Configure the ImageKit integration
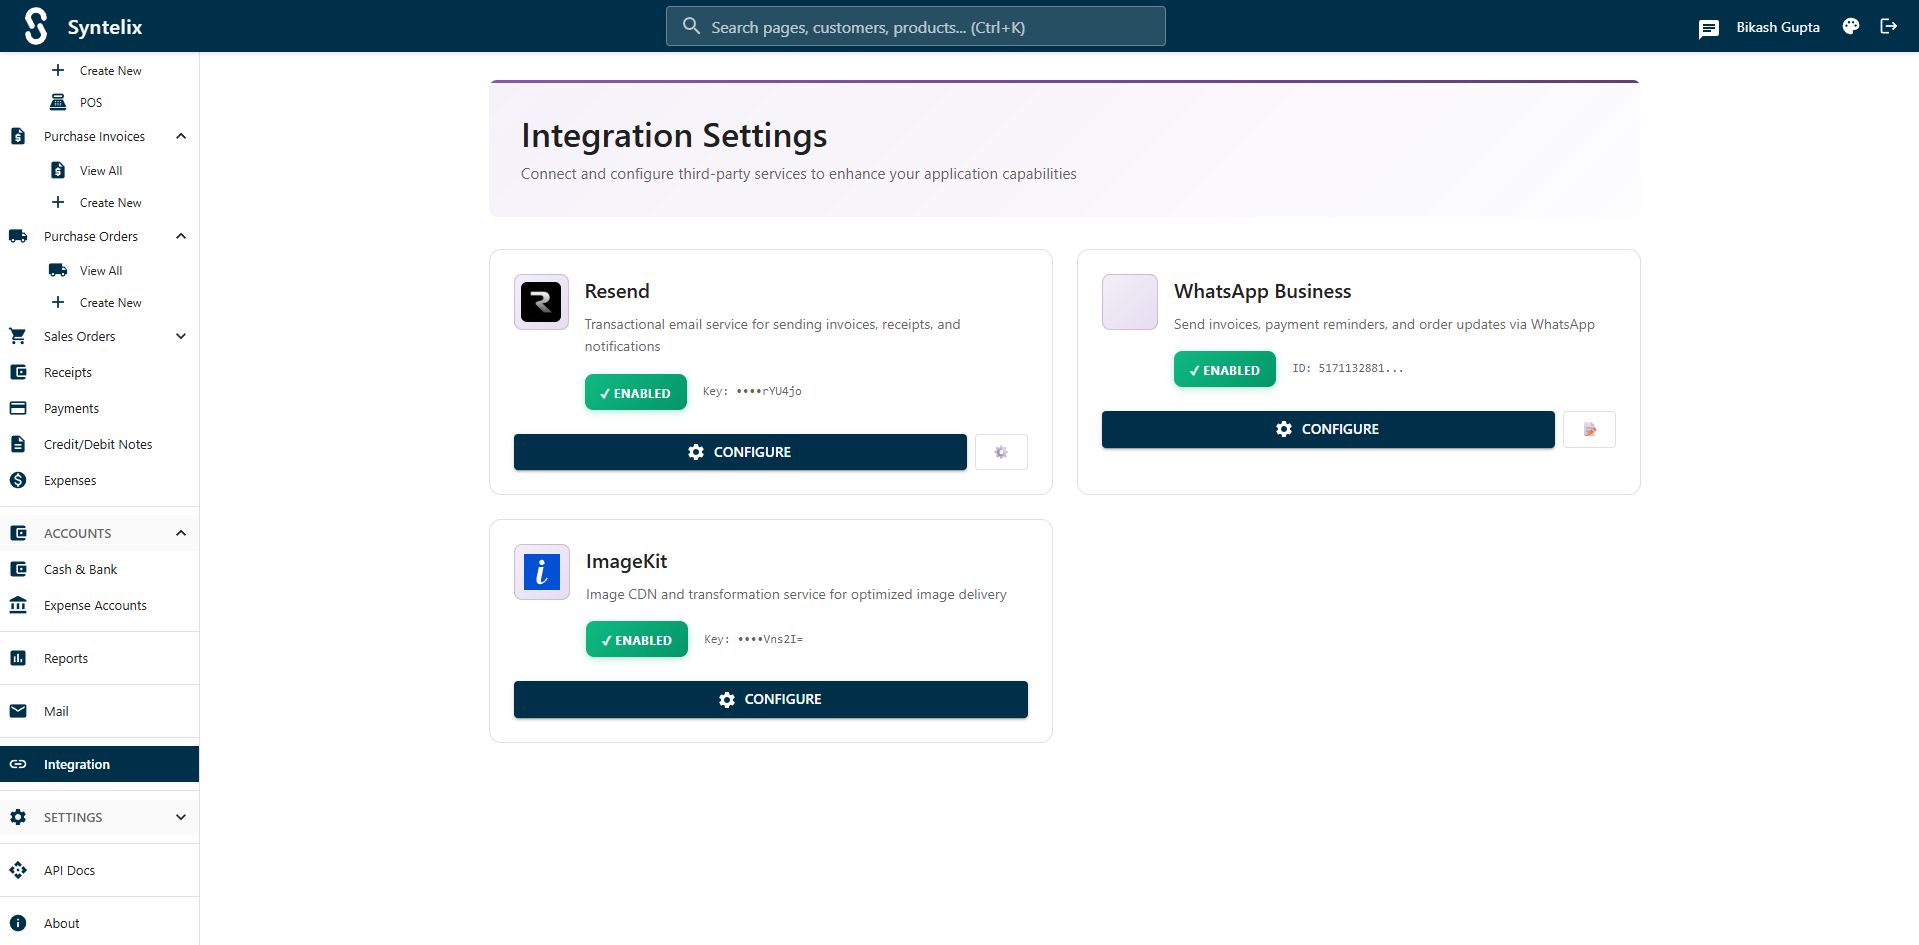1919x945 pixels. [770, 699]
